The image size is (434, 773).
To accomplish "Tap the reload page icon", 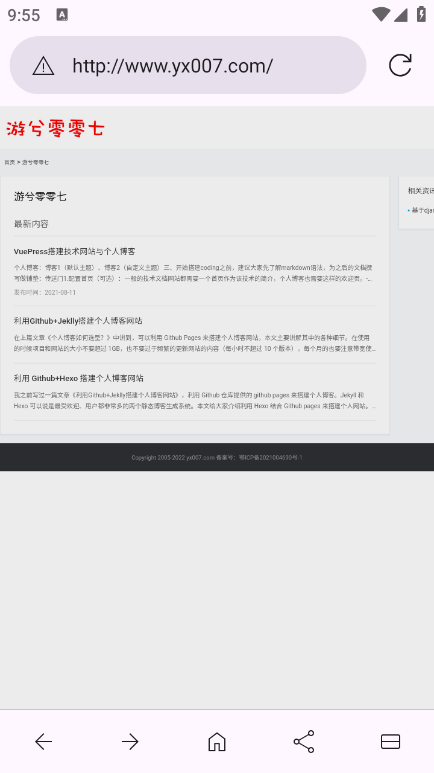I will coord(399,65).
